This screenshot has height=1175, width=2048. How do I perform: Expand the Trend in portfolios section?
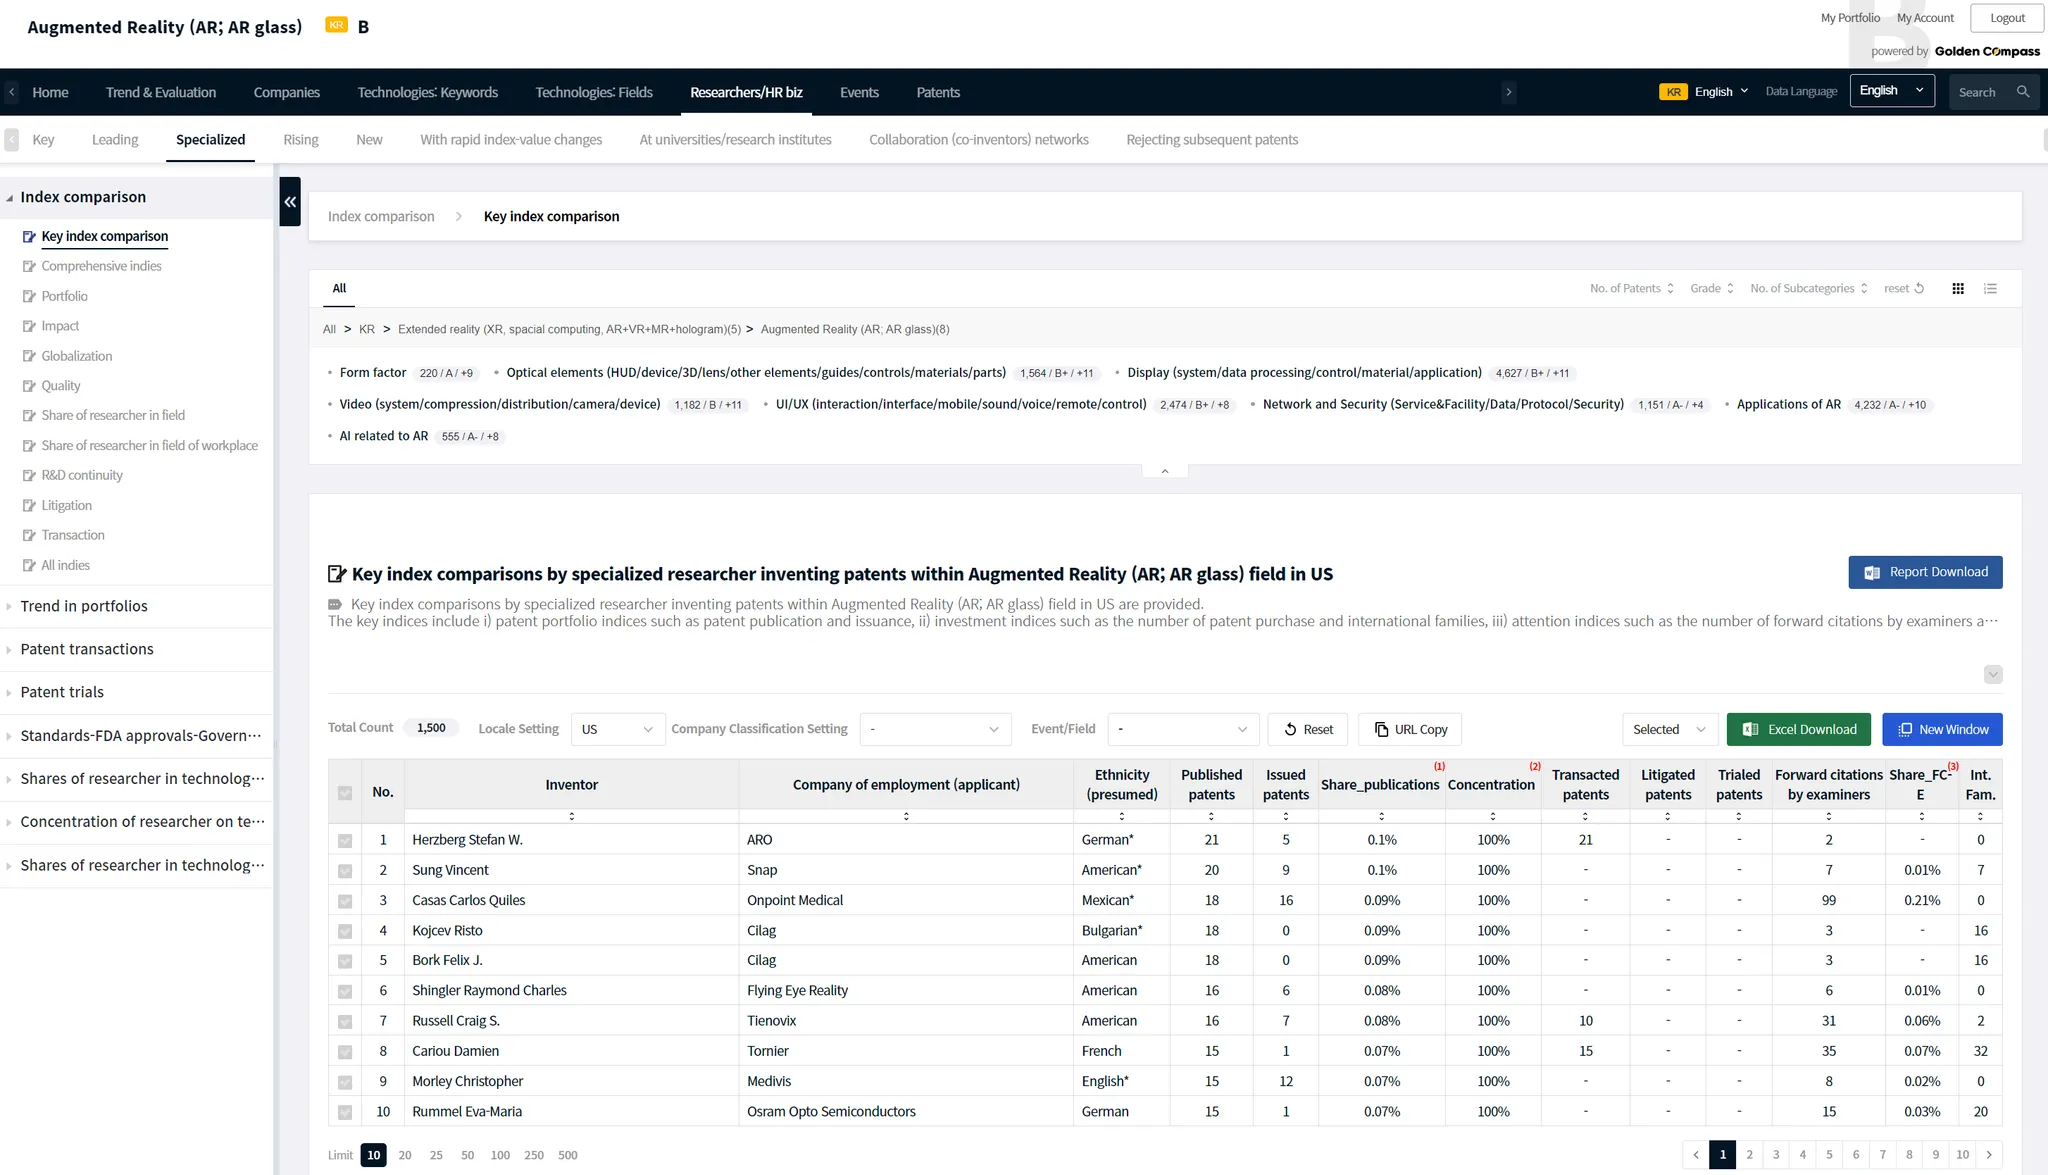point(84,606)
